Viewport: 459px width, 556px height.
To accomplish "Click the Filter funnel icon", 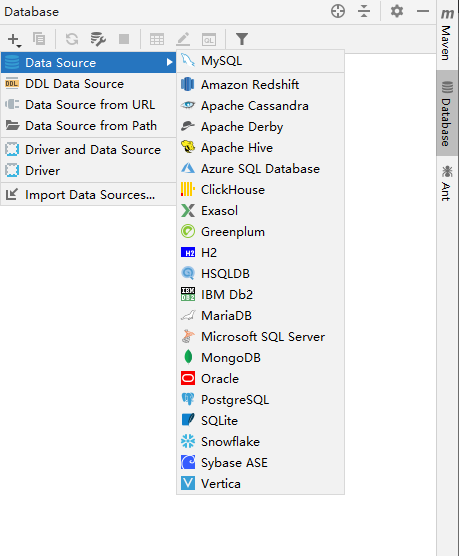I will pyautogui.click(x=242, y=39).
